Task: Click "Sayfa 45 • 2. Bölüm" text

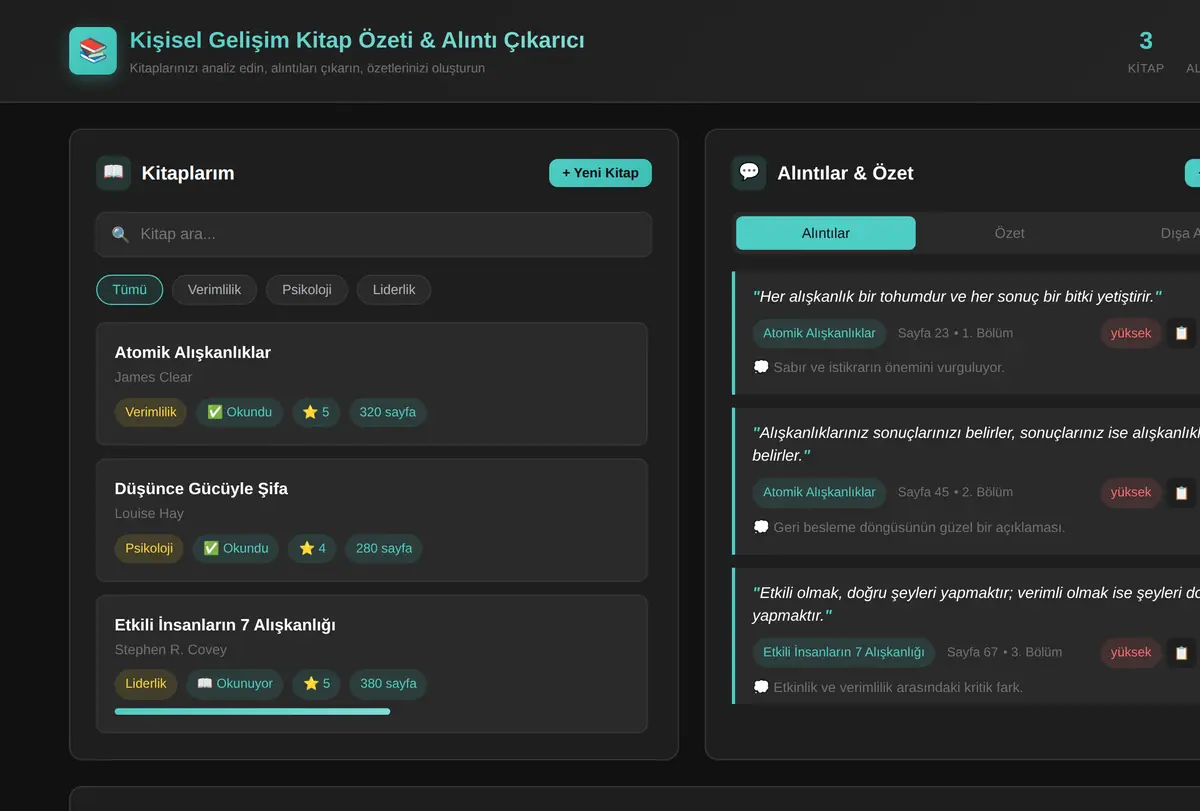Action: [x=955, y=492]
